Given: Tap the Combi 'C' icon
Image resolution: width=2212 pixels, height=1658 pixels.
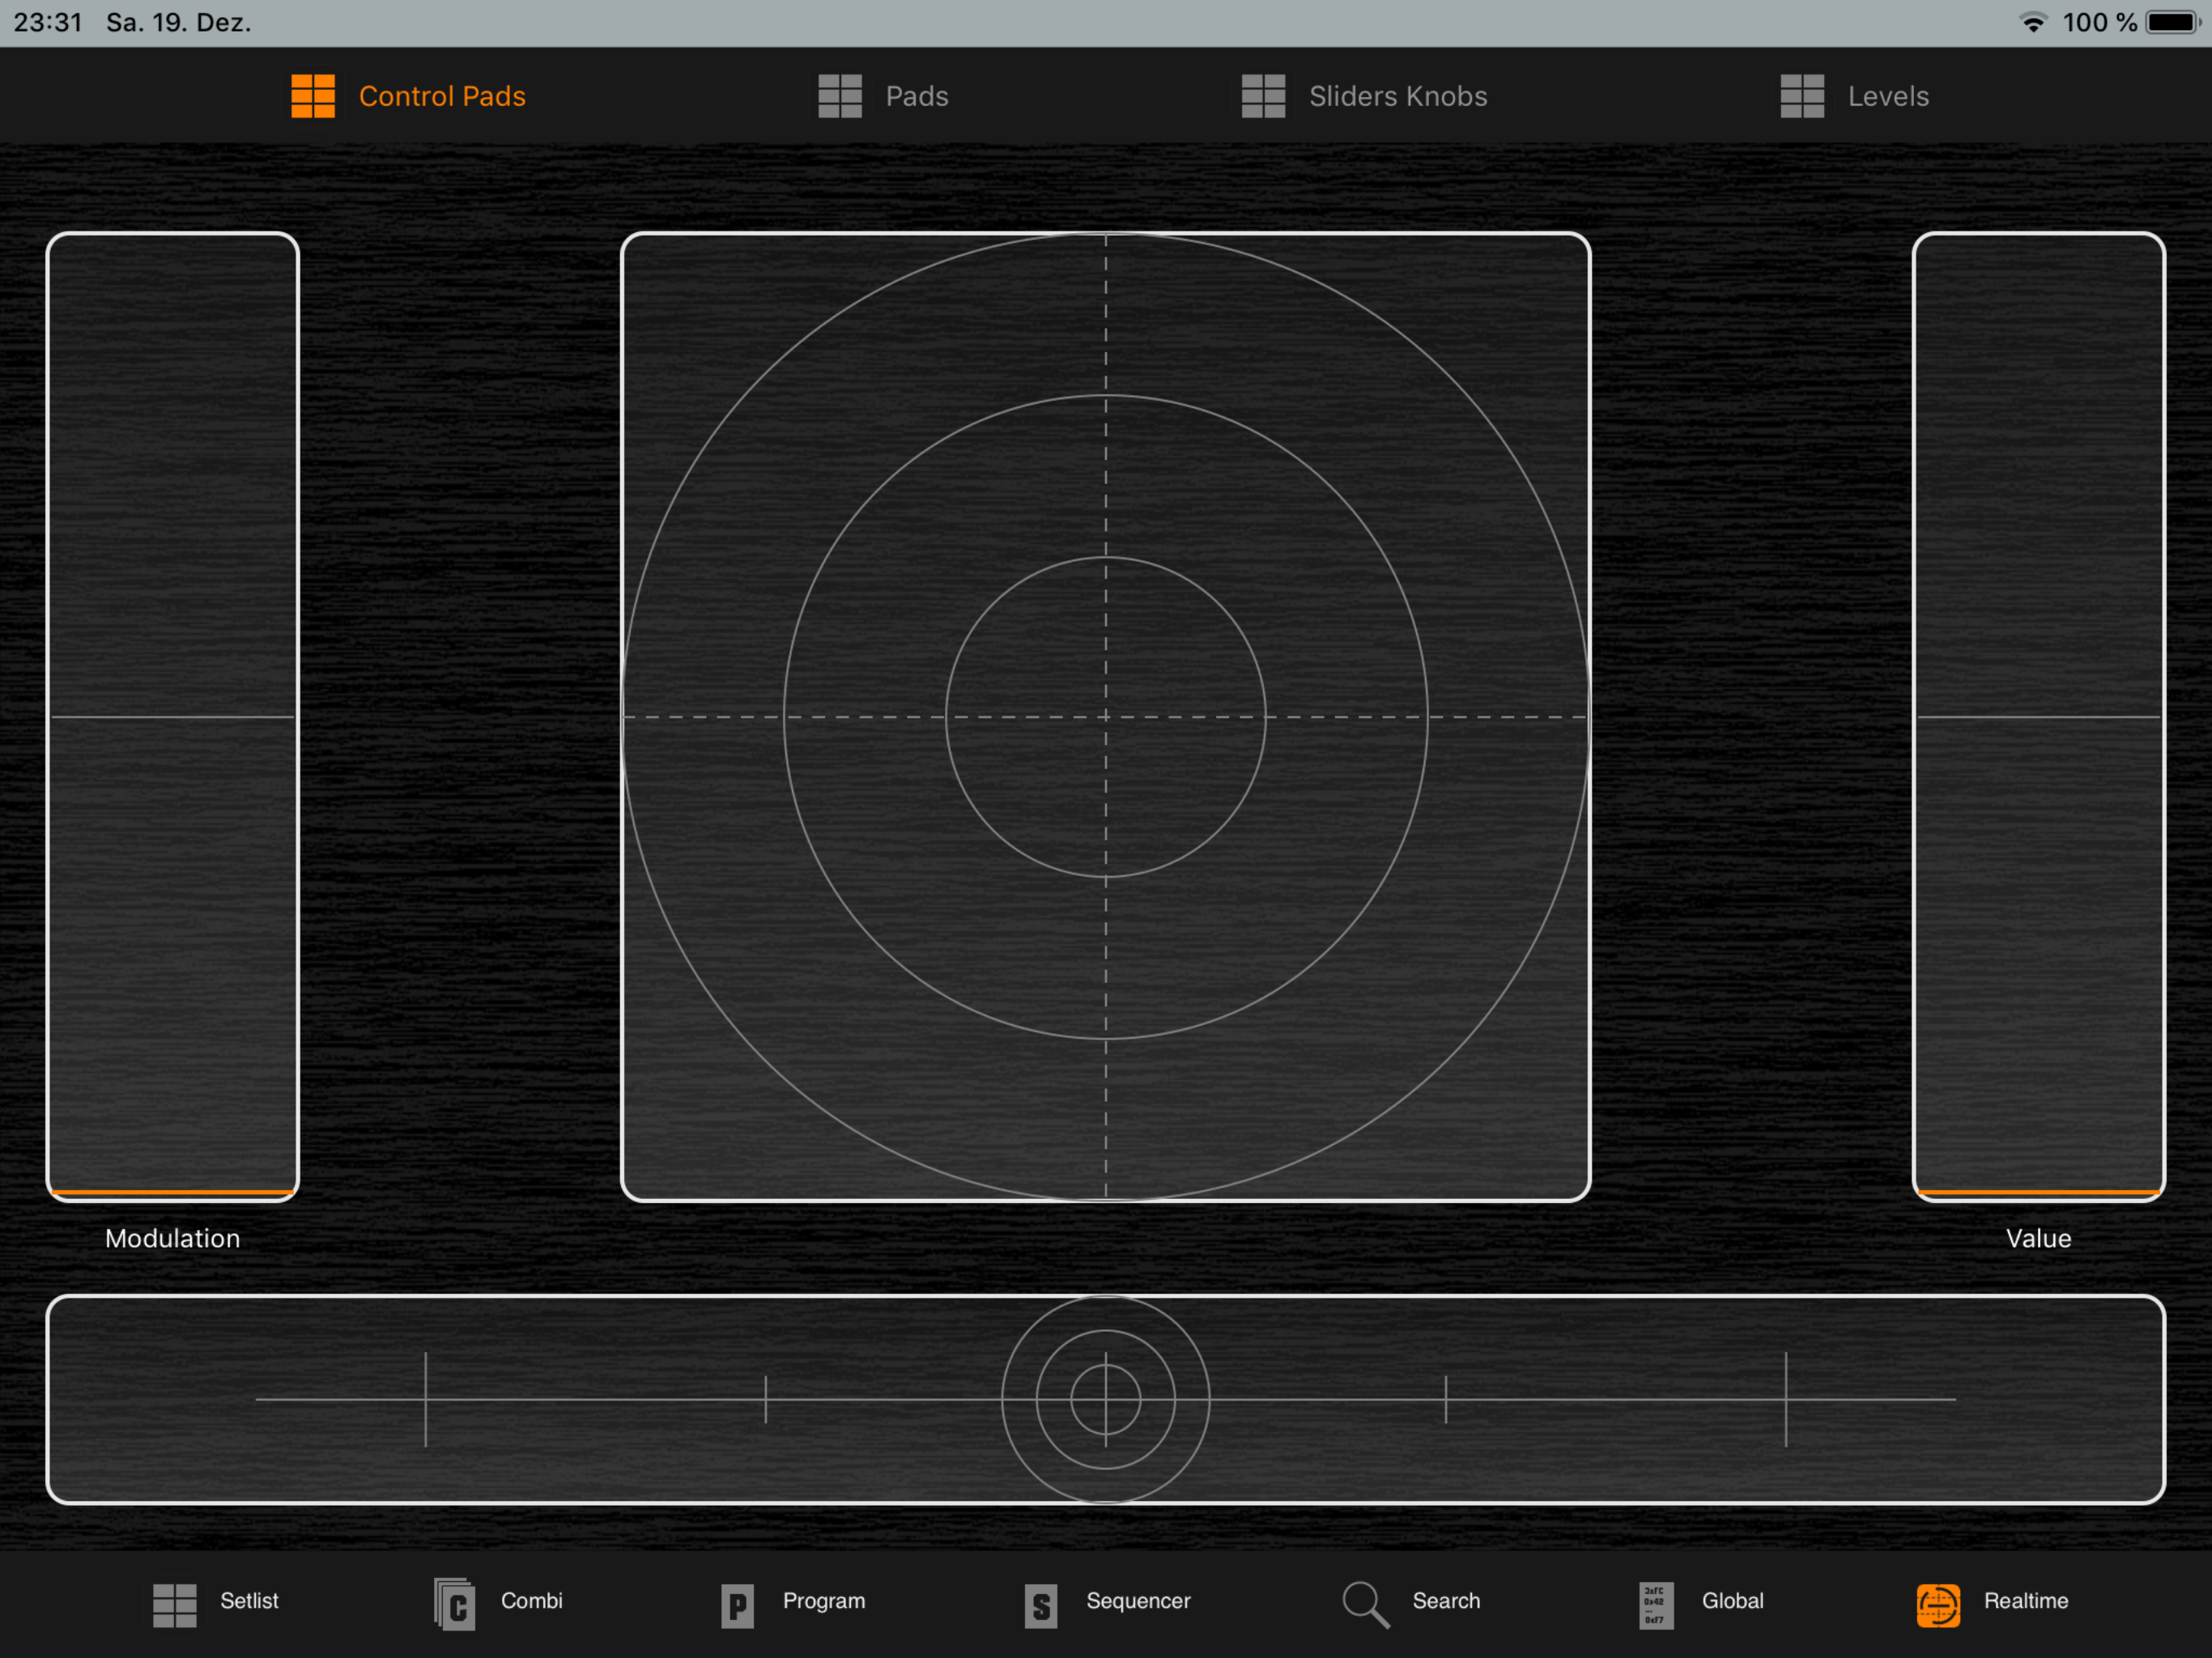Looking at the screenshot, I should 455,1604.
